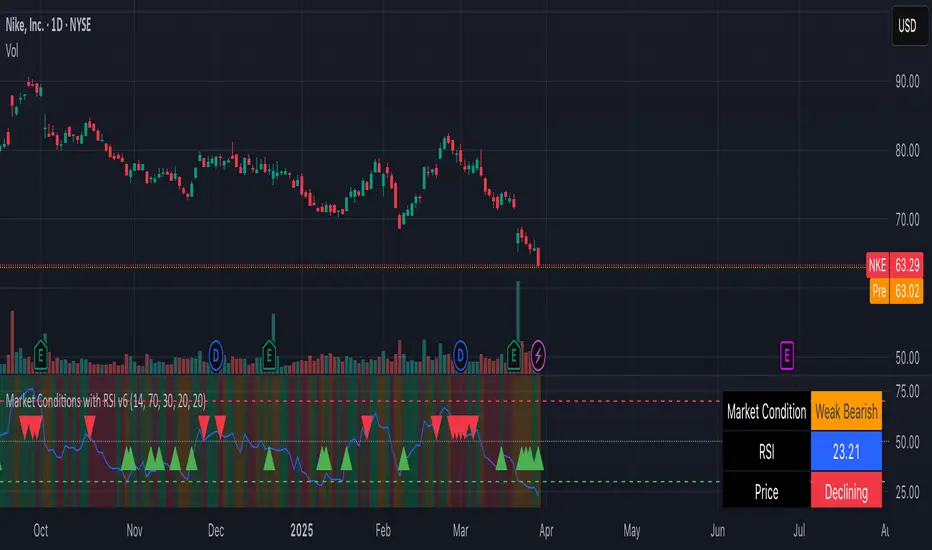Click the NKE 63.29 last price label
This screenshot has width=932, height=550.
[x=895, y=265]
